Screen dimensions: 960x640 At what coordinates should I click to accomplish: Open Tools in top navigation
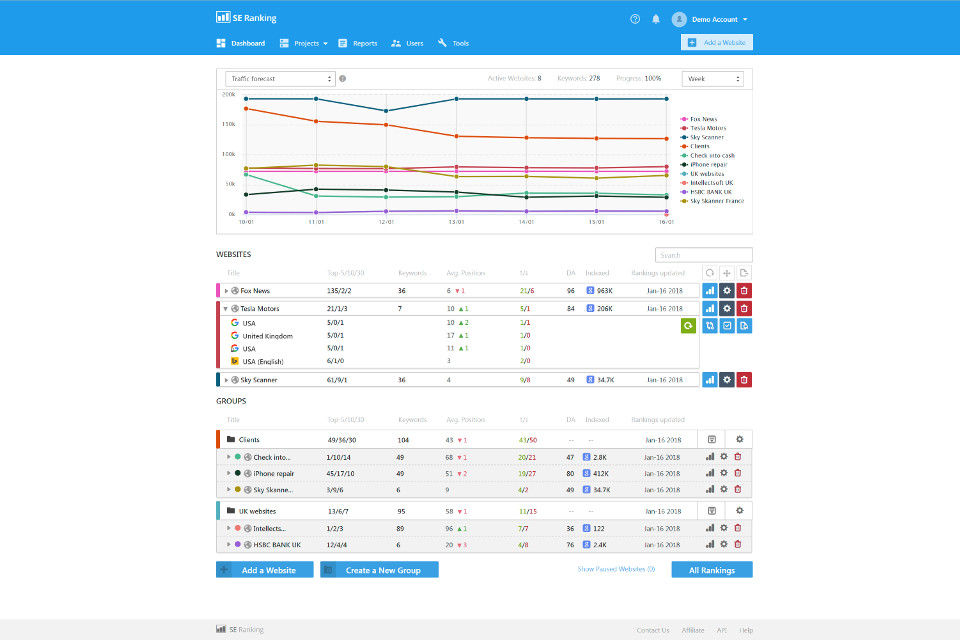click(453, 43)
